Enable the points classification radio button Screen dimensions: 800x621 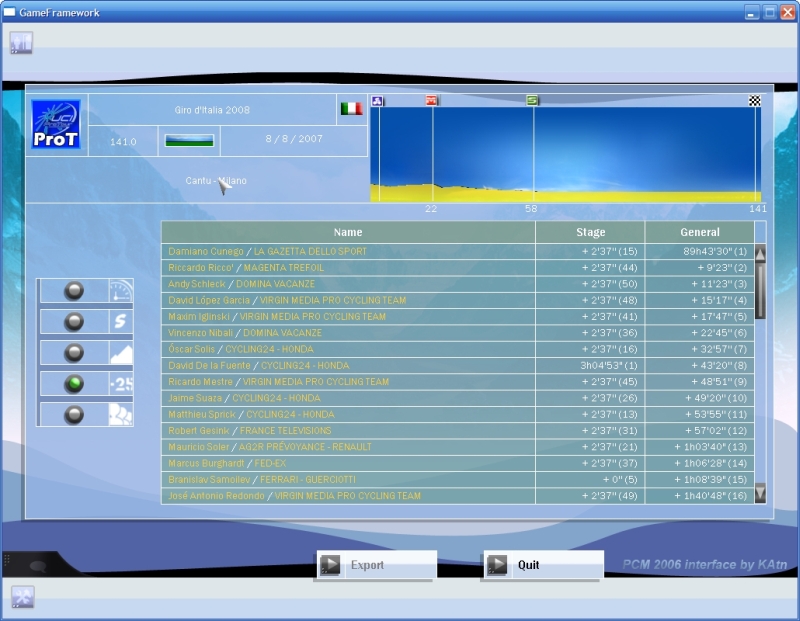coord(73,322)
